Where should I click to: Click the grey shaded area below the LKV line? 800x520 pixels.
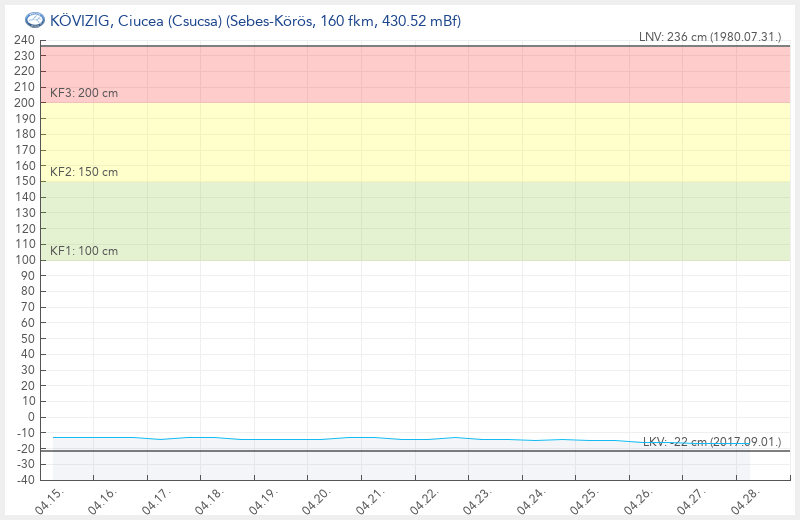pyautogui.click(x=400, y=465)
